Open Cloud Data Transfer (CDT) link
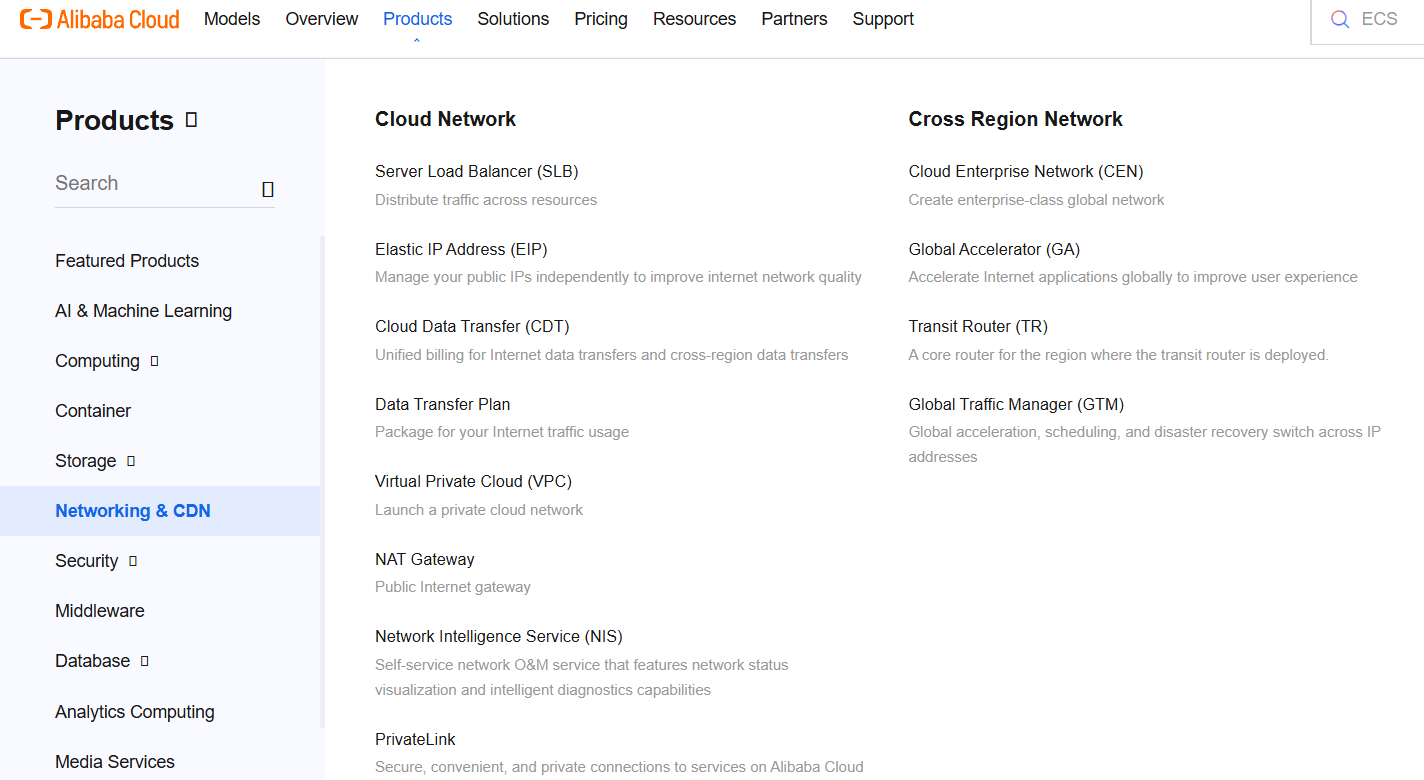The image size is (1424, 780). 472,327
